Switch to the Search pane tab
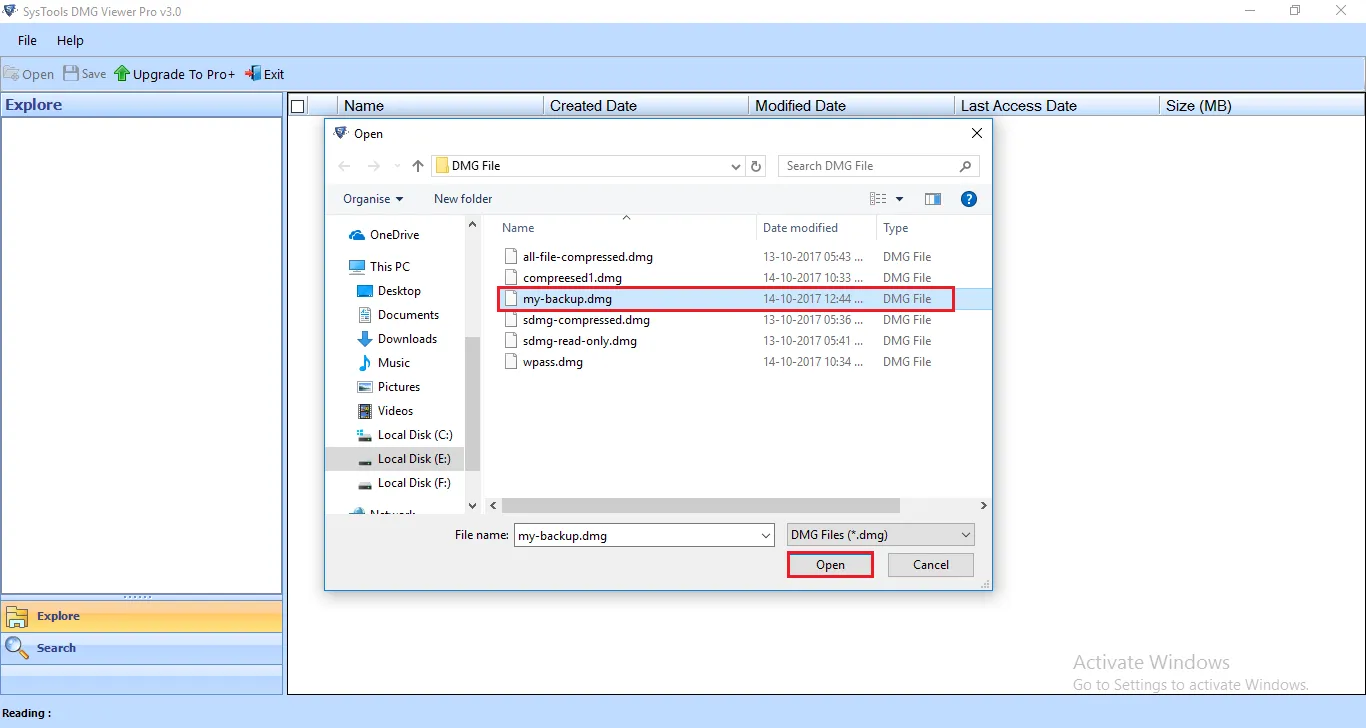The width and height of the screenshot is (1366, 728). (142, 648)
